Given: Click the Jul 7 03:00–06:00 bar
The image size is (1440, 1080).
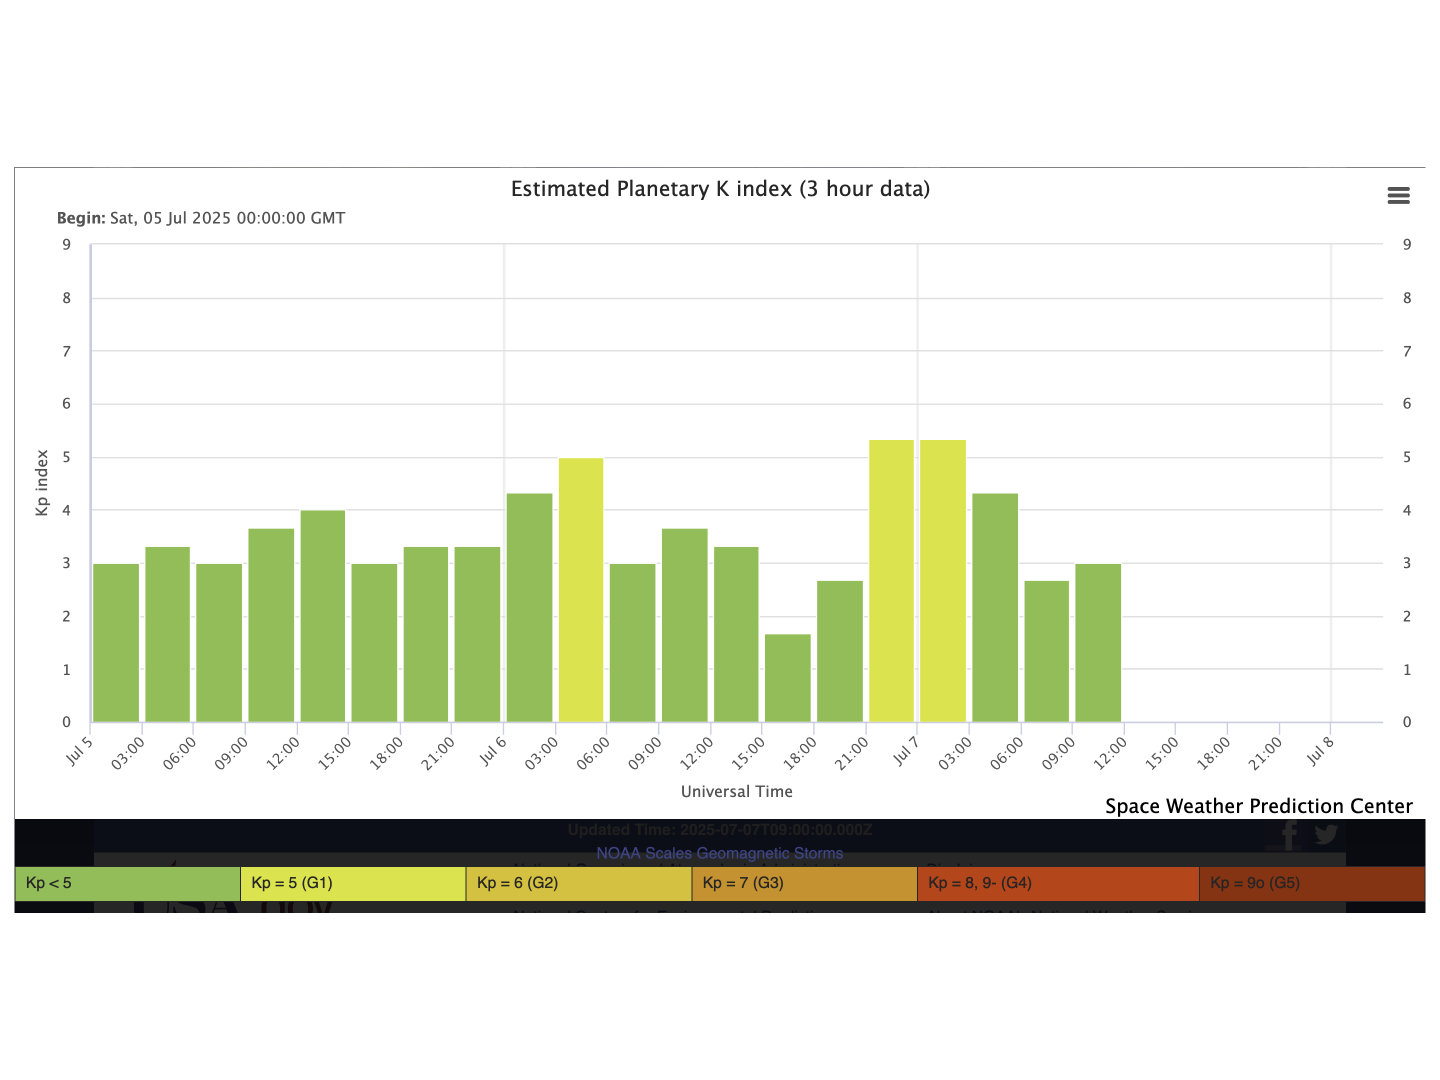Looking at the screenshot, I should coord(995,608).
